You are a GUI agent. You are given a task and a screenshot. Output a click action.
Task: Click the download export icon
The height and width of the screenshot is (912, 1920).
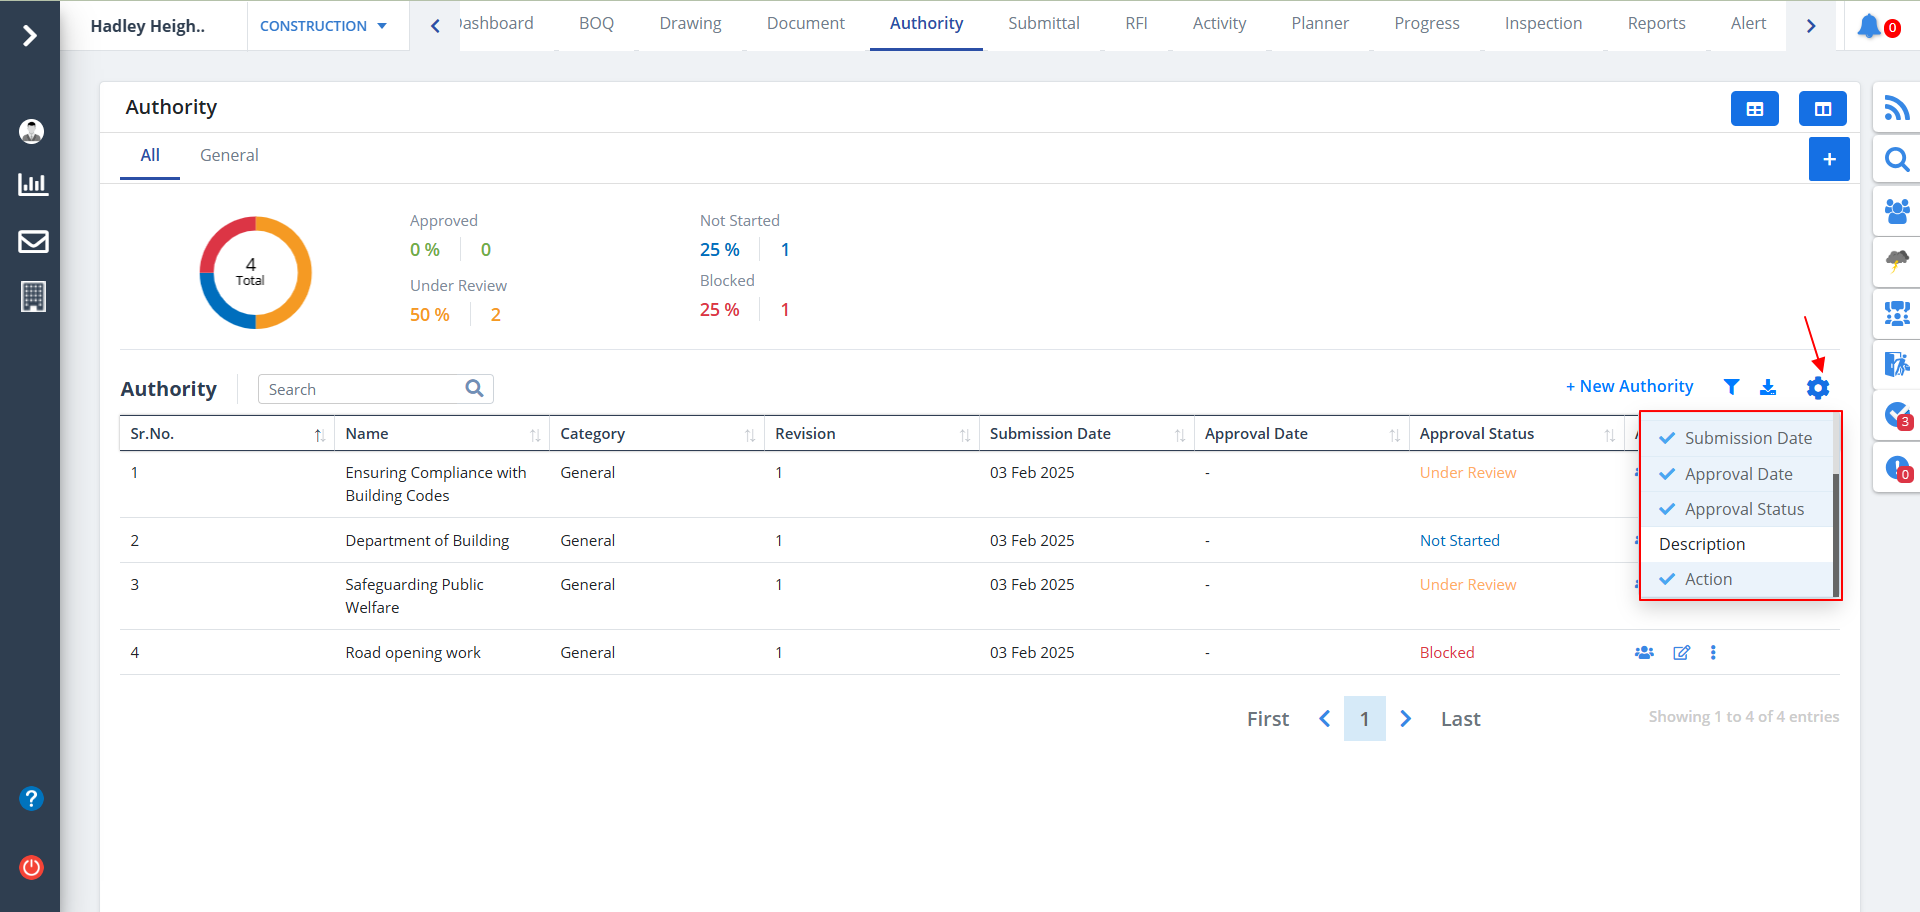(x=1768, y=387)
